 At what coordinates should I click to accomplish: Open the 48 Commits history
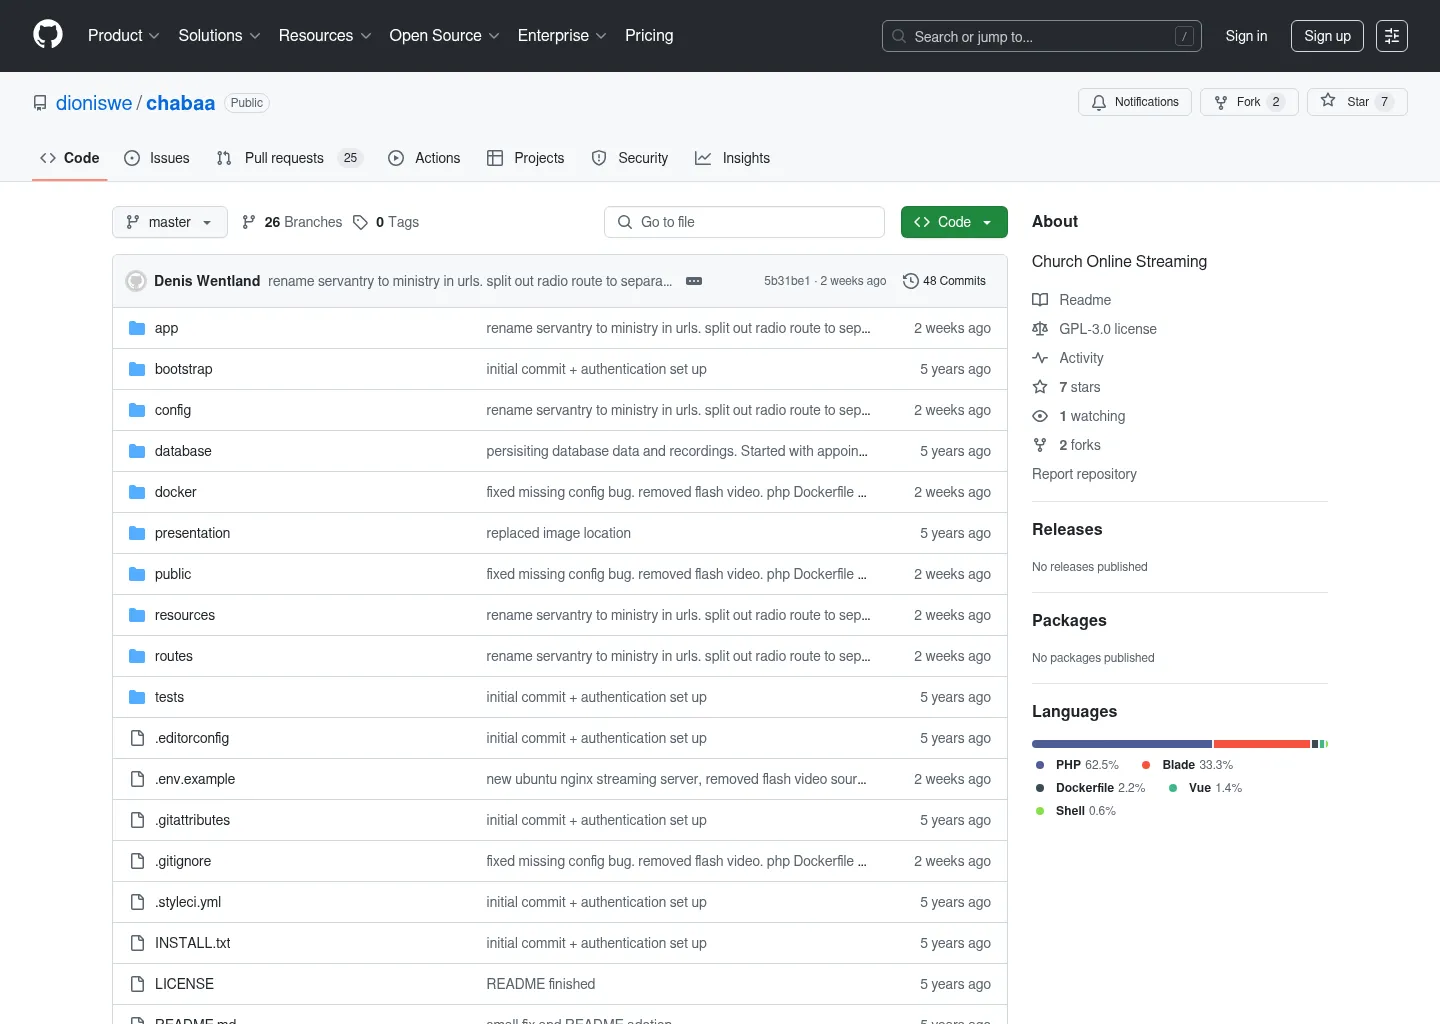click(944, 281)
